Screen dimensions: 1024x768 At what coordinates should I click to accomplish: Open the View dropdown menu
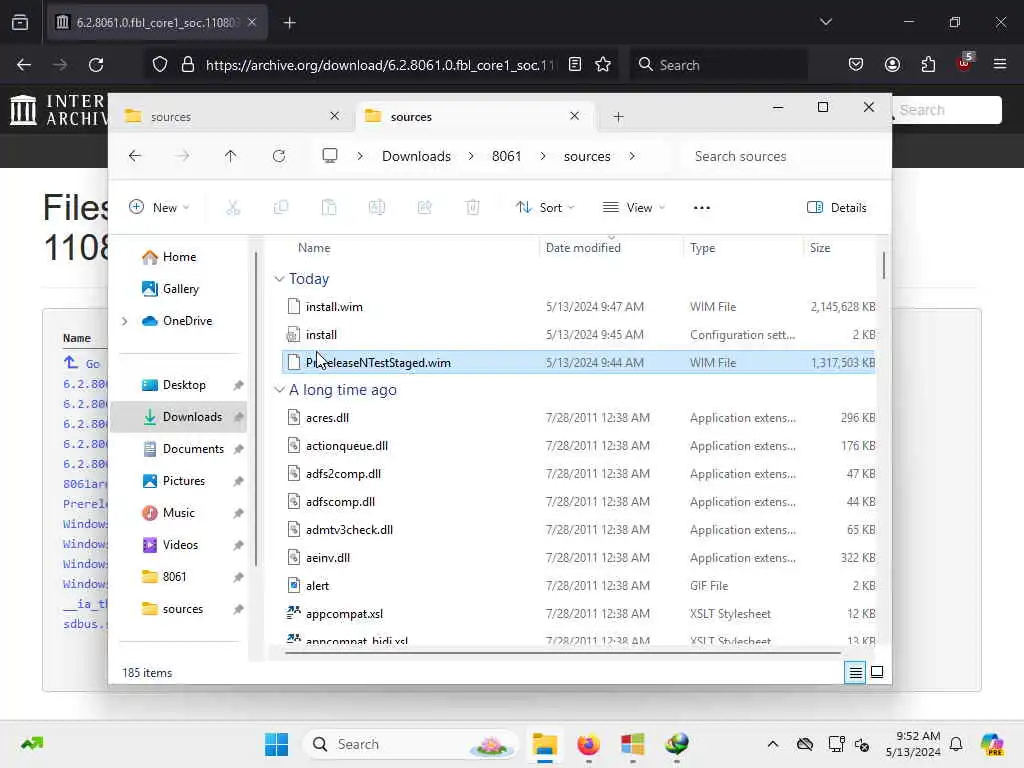[x=633, y=208]
